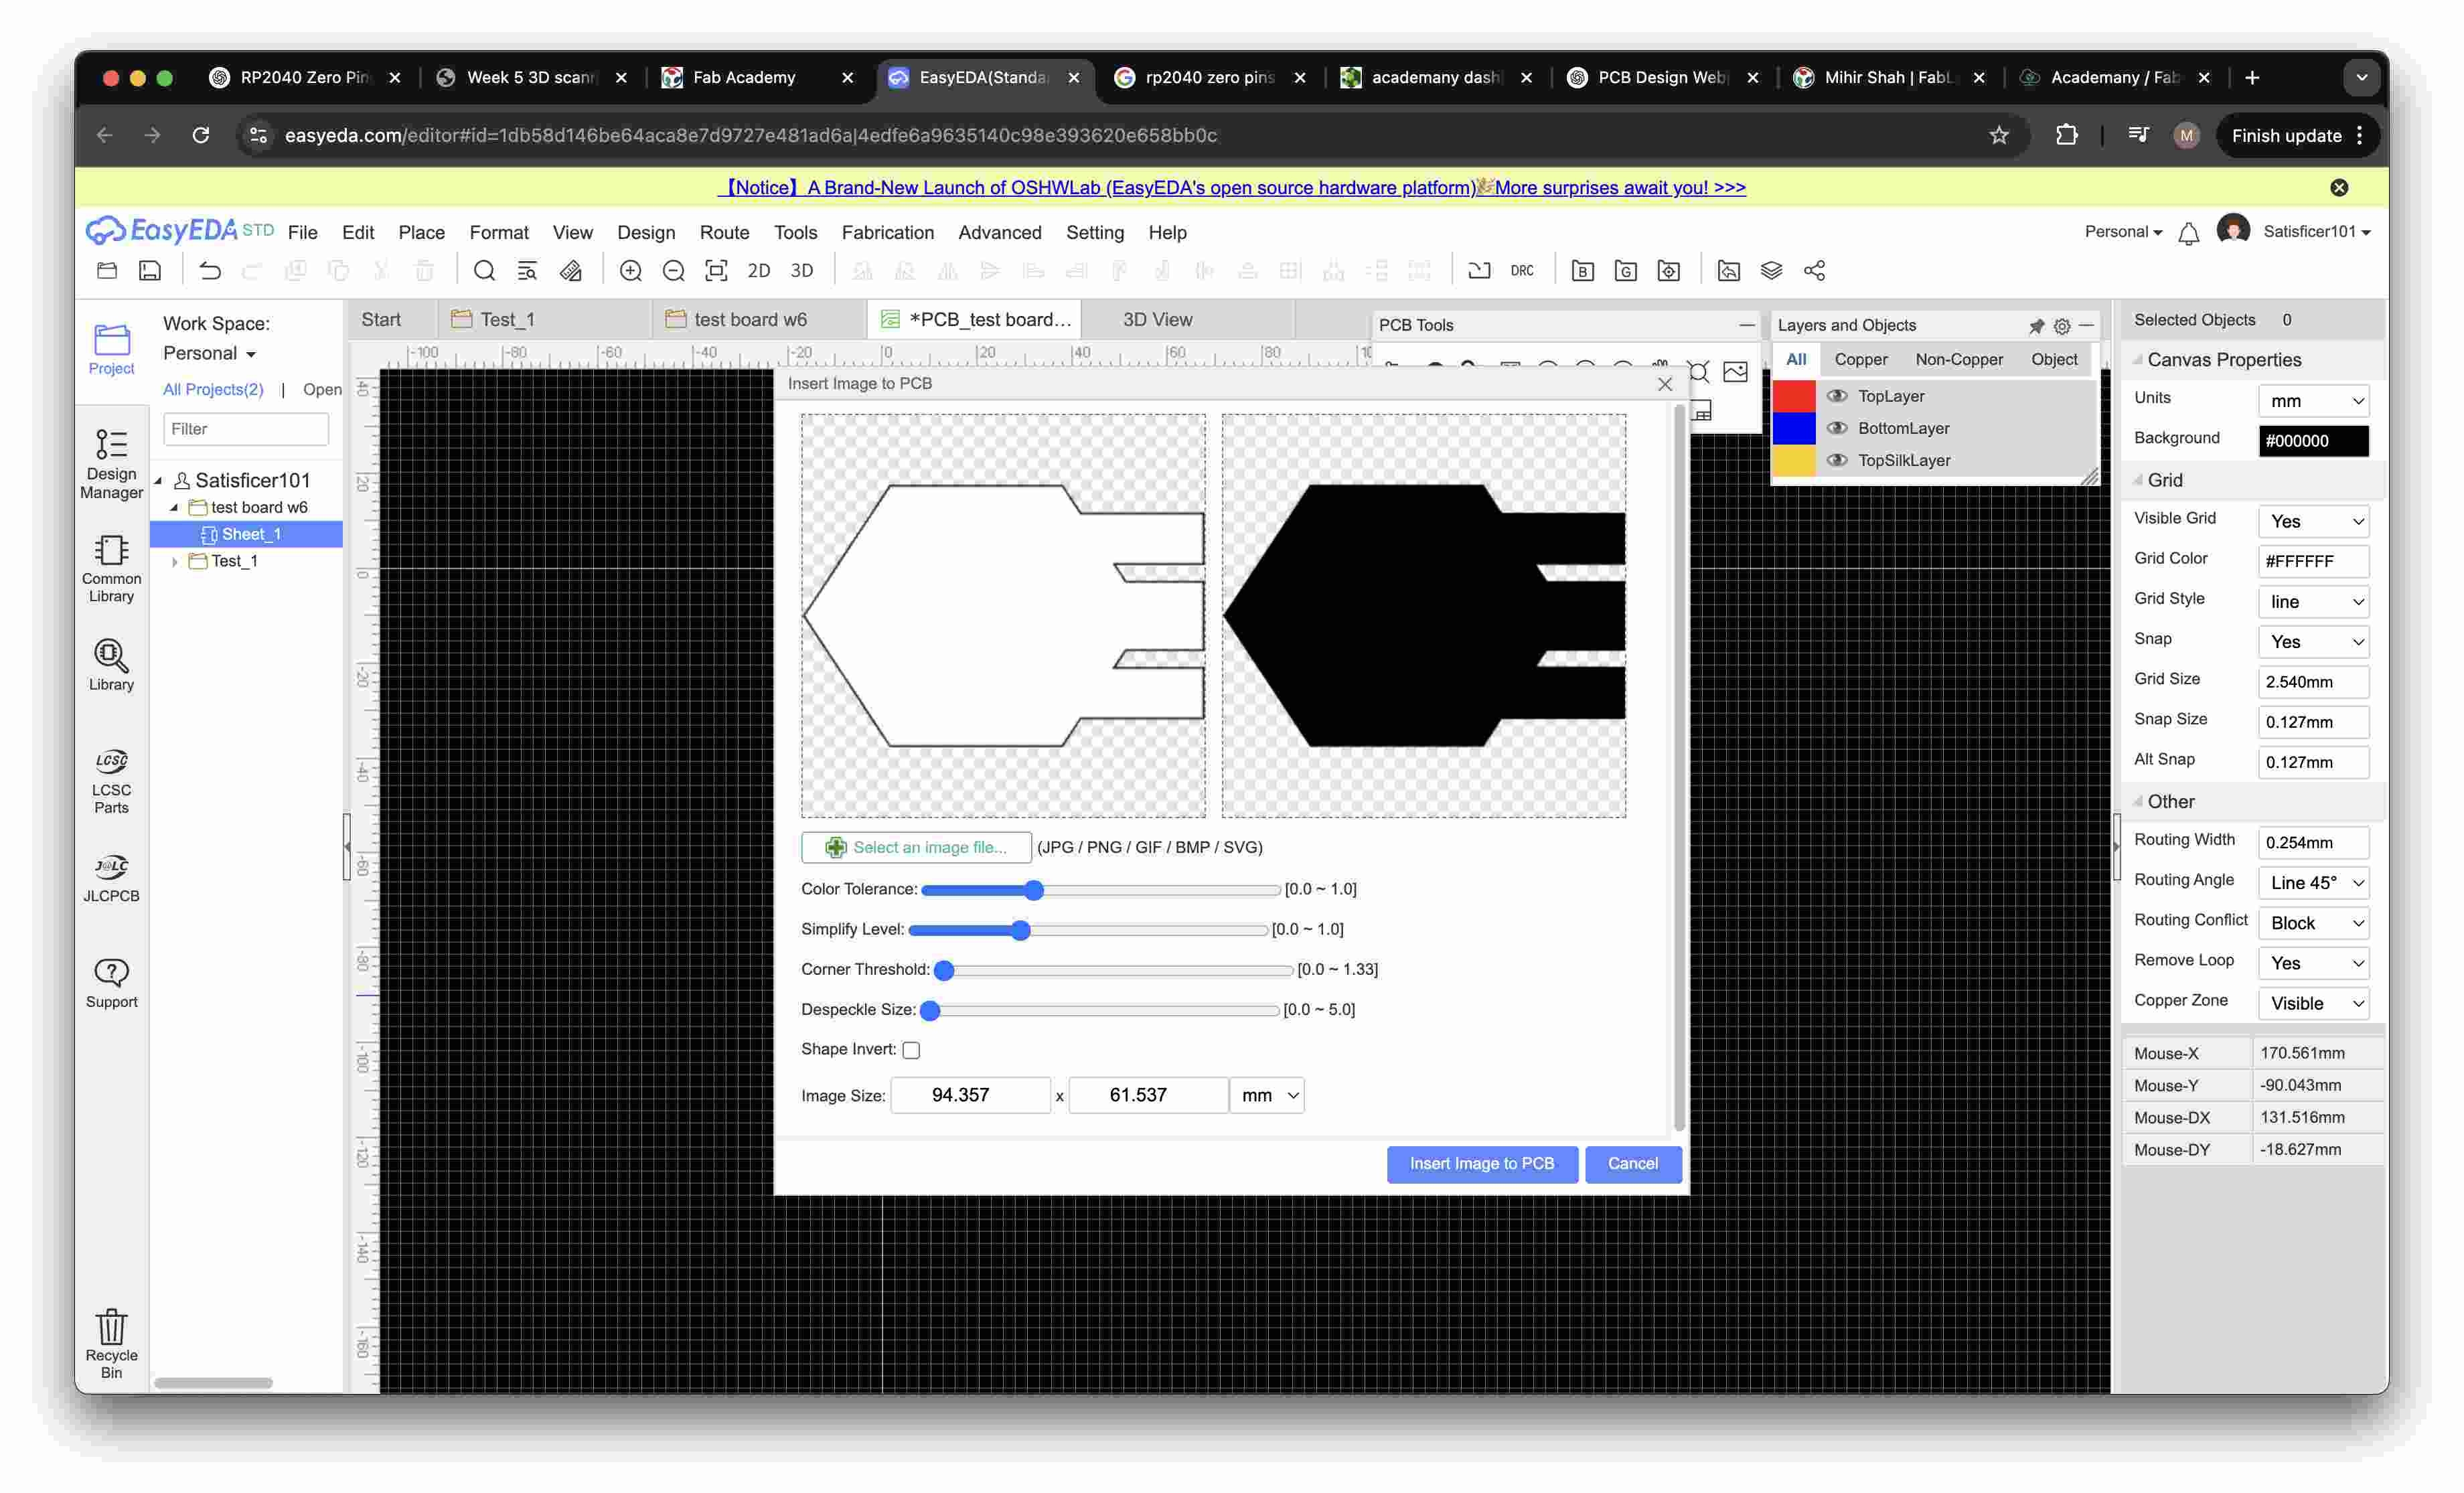Click the Grid Size value field
Viewport: 2464px width, 1493px height.
click(x=2313, y=682)
